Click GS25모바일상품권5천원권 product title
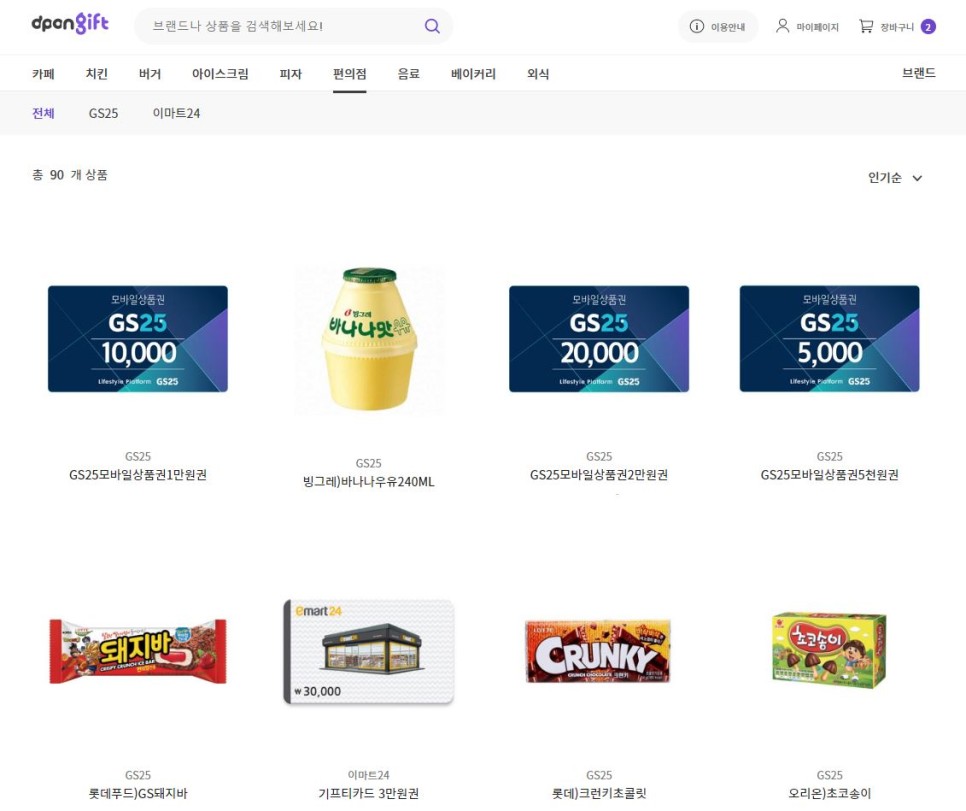This screenshot has height=811, width=966. (829, 475)
